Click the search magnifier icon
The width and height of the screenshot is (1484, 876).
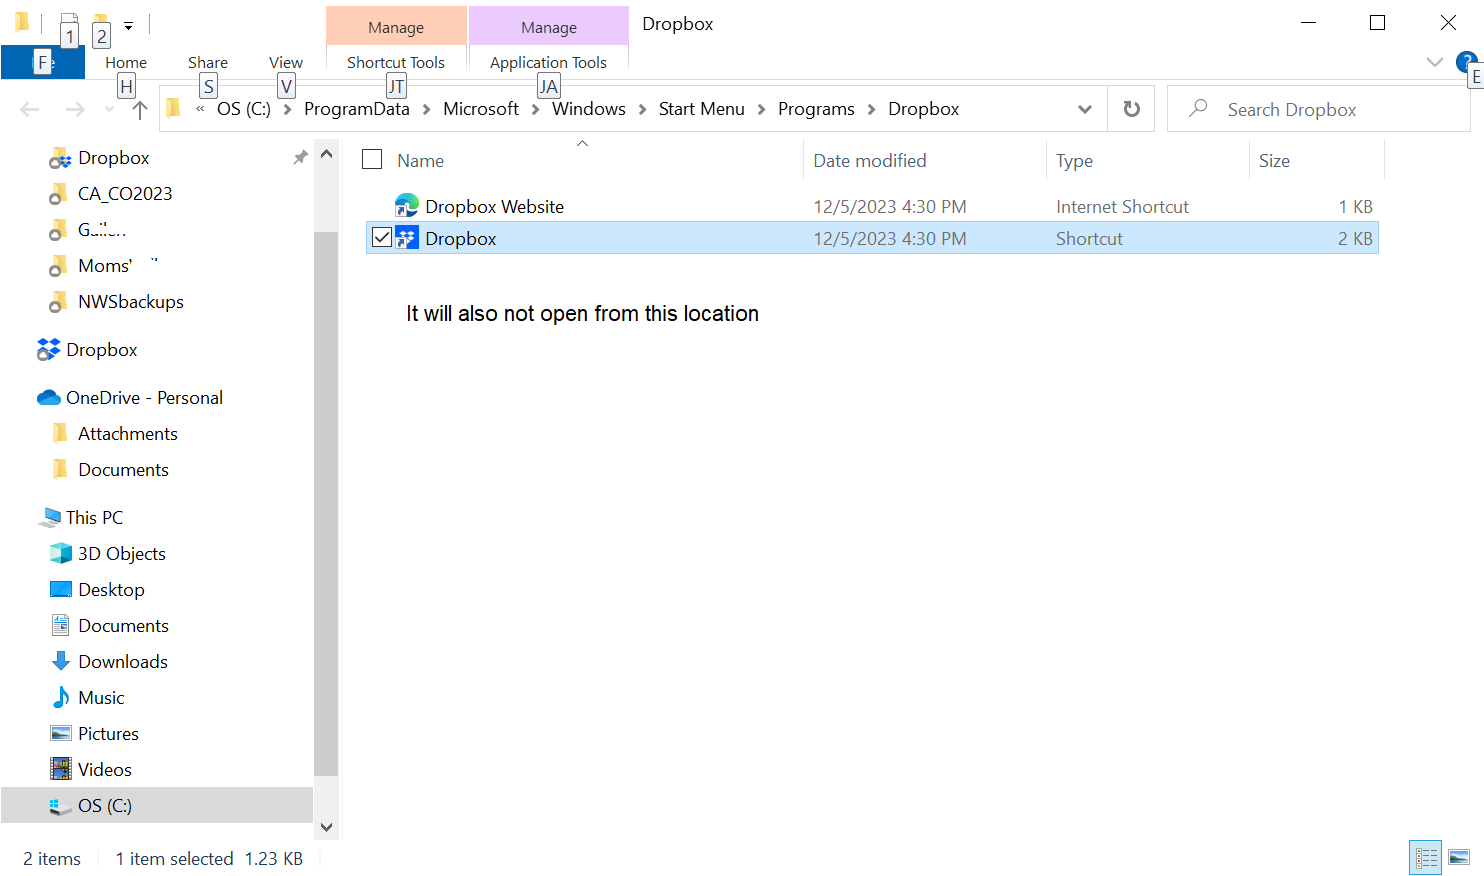pyautogui.click(x=1198, y=108)
